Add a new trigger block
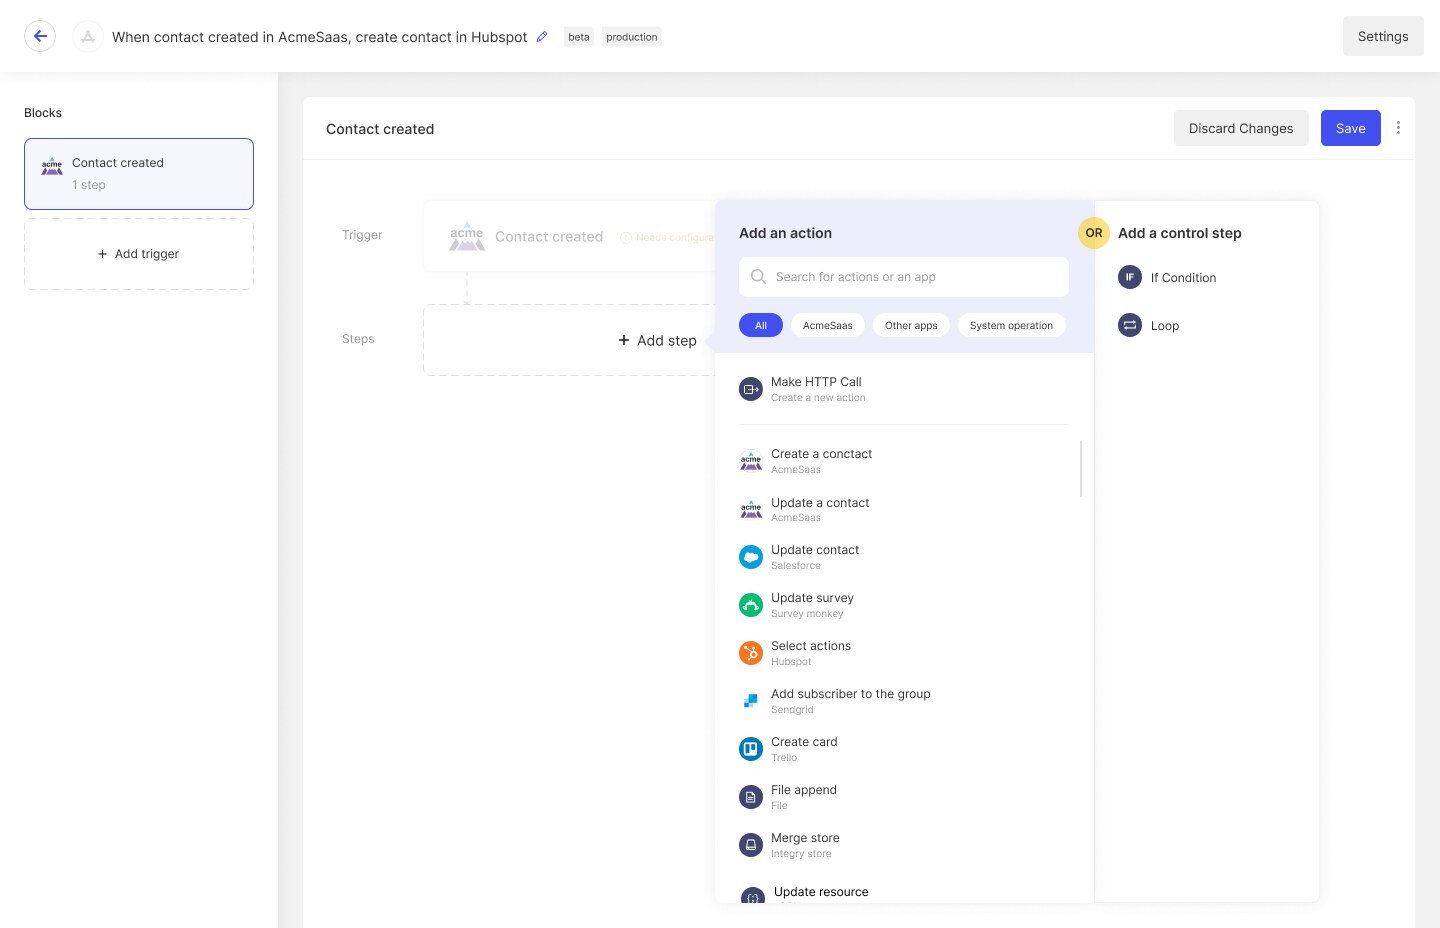1440x928 pixels. (139, 254)
